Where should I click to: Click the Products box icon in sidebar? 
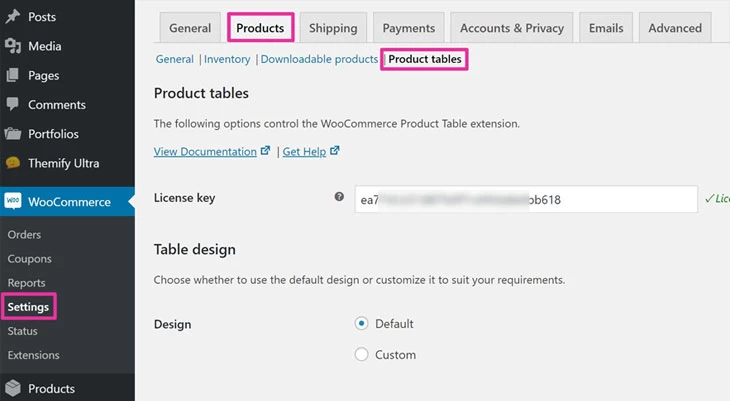tap(13, 388)
